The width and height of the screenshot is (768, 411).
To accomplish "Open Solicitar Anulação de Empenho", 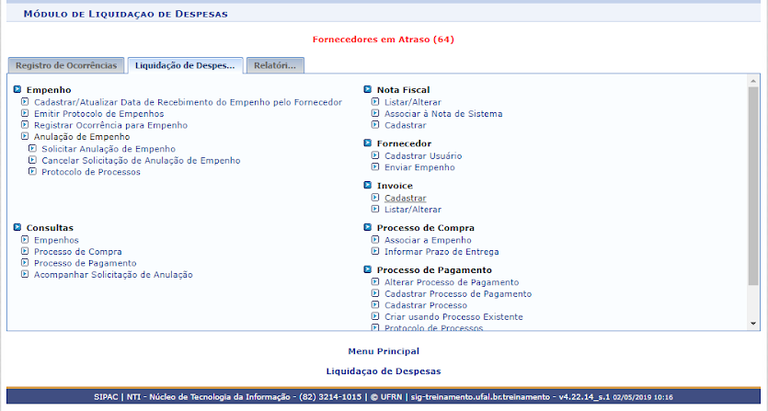I will click(x=108, y=148).
